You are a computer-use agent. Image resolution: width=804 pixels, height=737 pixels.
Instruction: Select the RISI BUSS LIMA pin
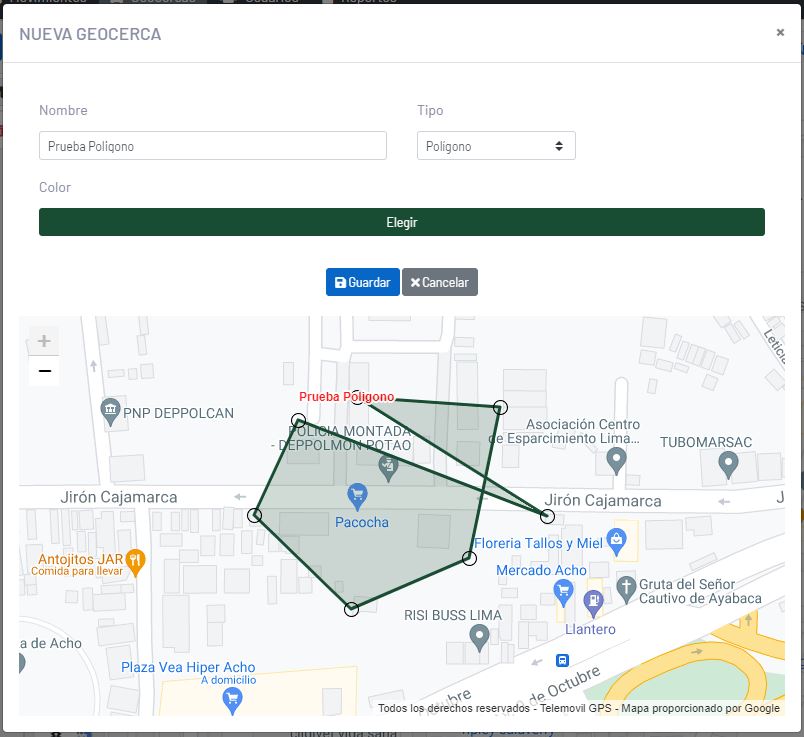click(x=479, y=639)
